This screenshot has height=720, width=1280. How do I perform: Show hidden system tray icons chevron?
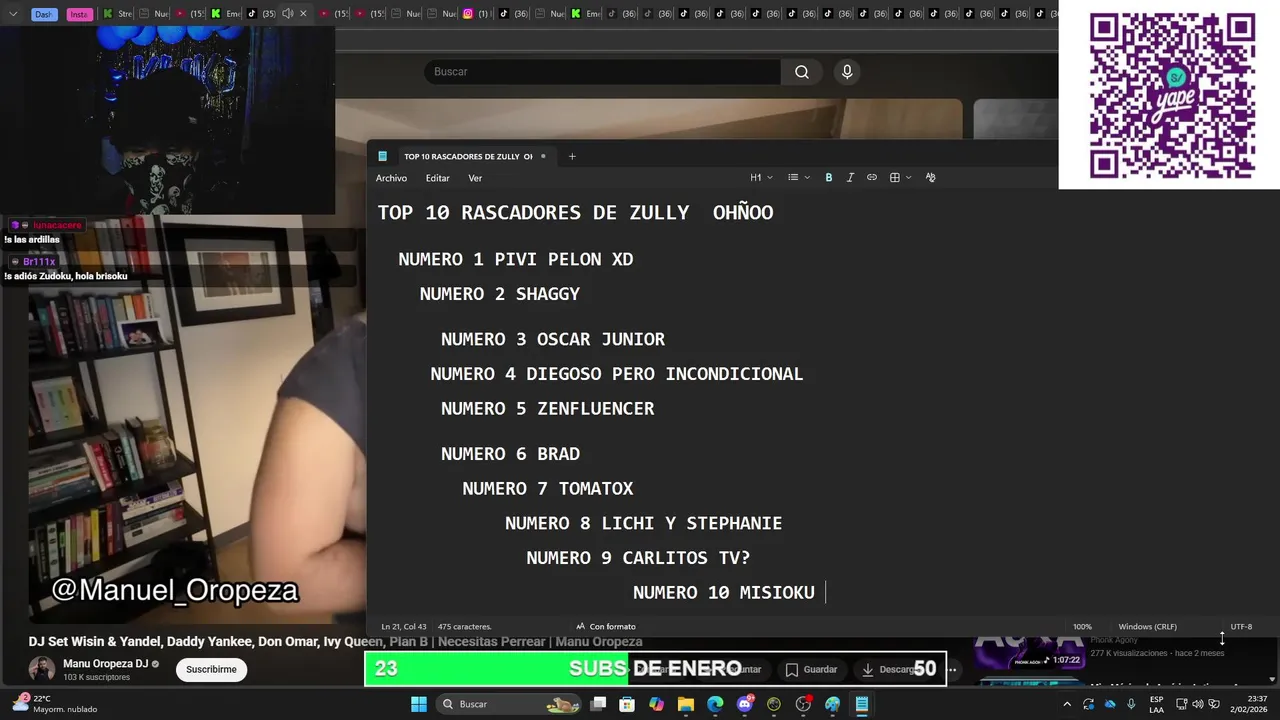click(x=1067, y=704)
